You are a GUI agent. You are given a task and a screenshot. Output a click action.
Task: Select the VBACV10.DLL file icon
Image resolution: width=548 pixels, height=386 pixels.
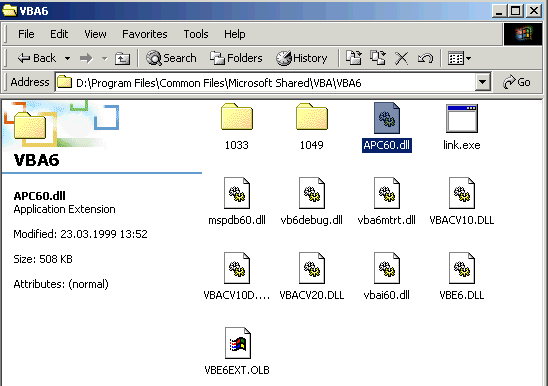click(x=462, y=193)
